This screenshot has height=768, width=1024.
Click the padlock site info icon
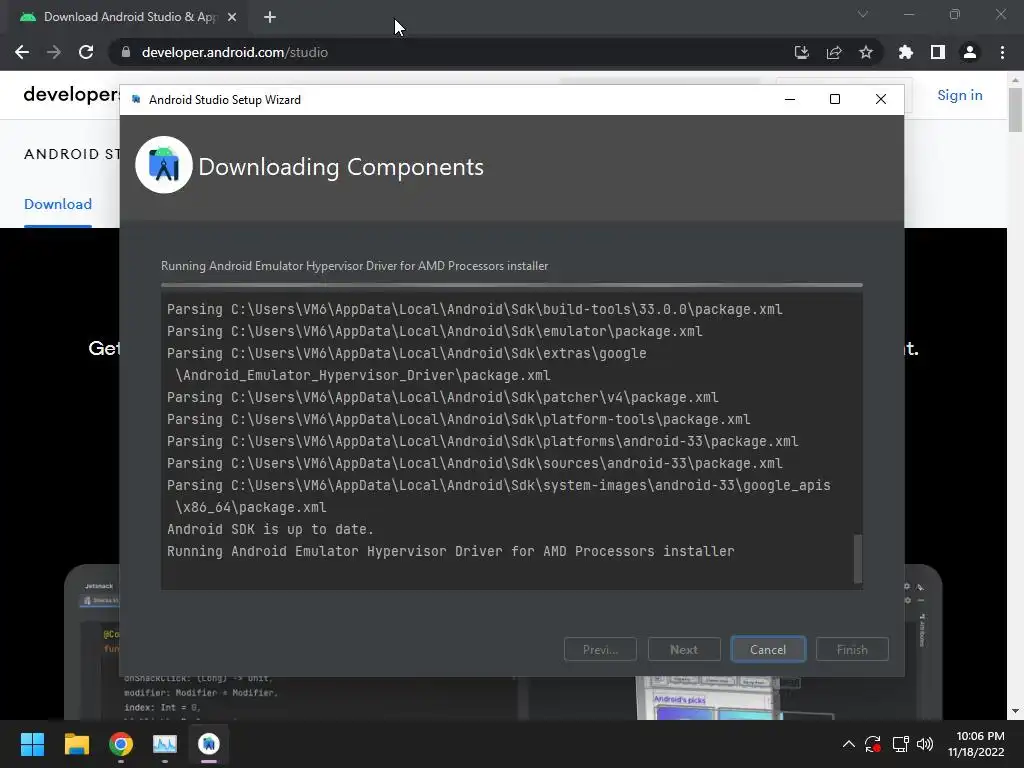pos(126,52)
